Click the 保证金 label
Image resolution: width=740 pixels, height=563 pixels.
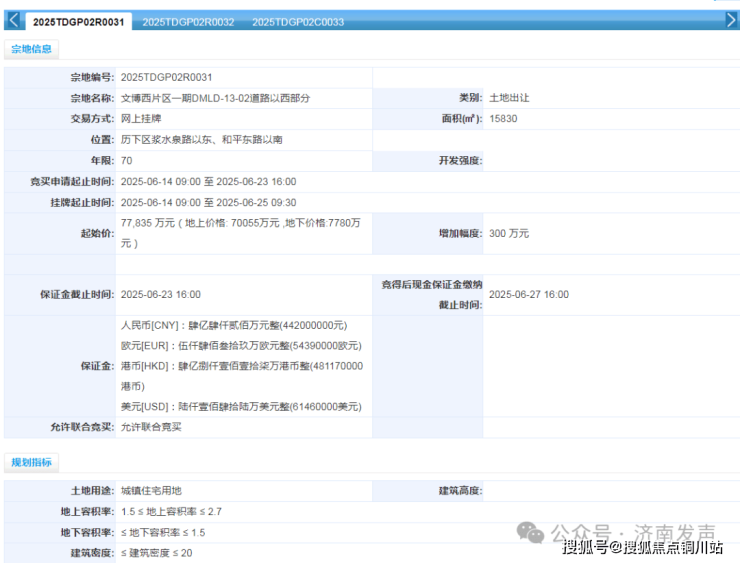point(97,366)
